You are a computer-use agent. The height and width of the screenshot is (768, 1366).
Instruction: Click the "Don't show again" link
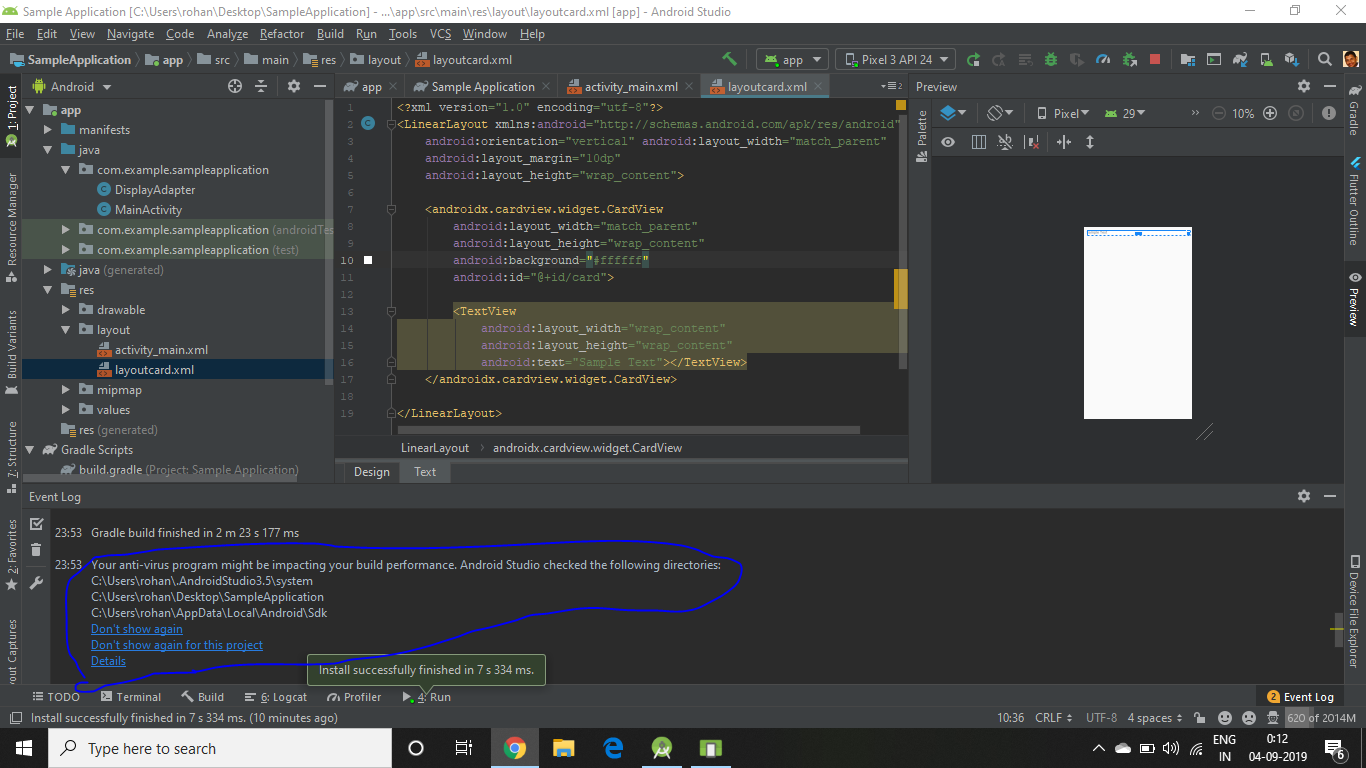click(137, 629)
